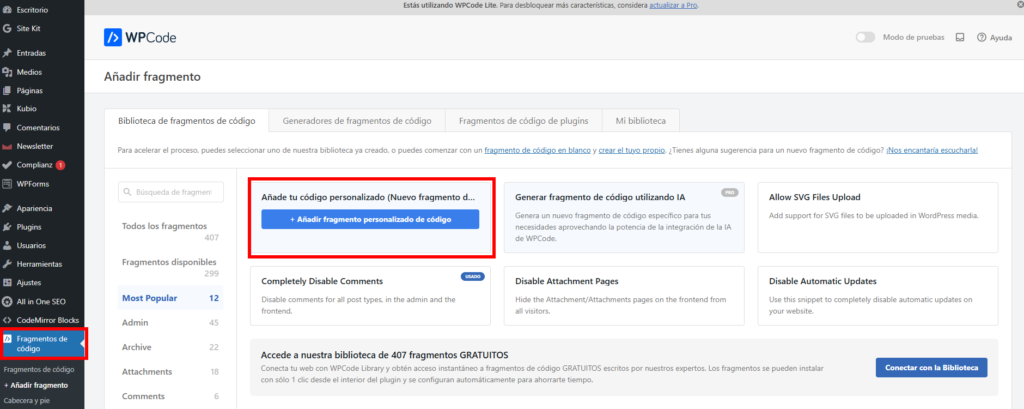The width and height of the screenshot is (1024, 409).
Task: Click the Site Kit Google icon
Action: (x=7, y=29)
